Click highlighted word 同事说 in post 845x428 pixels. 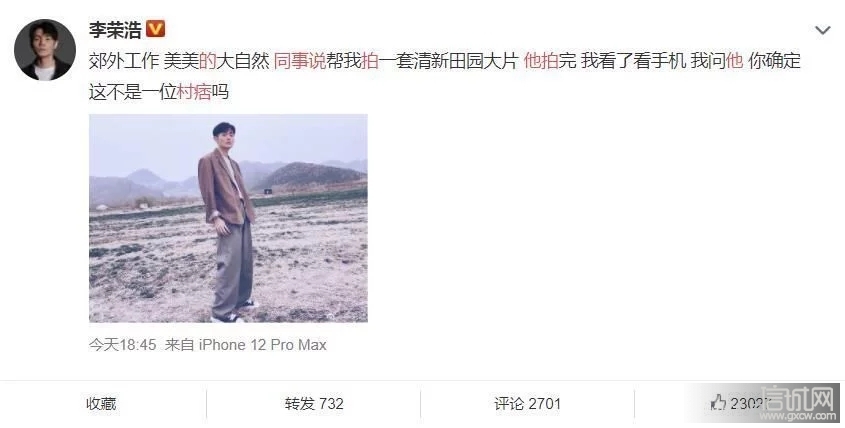coord(300,61)
